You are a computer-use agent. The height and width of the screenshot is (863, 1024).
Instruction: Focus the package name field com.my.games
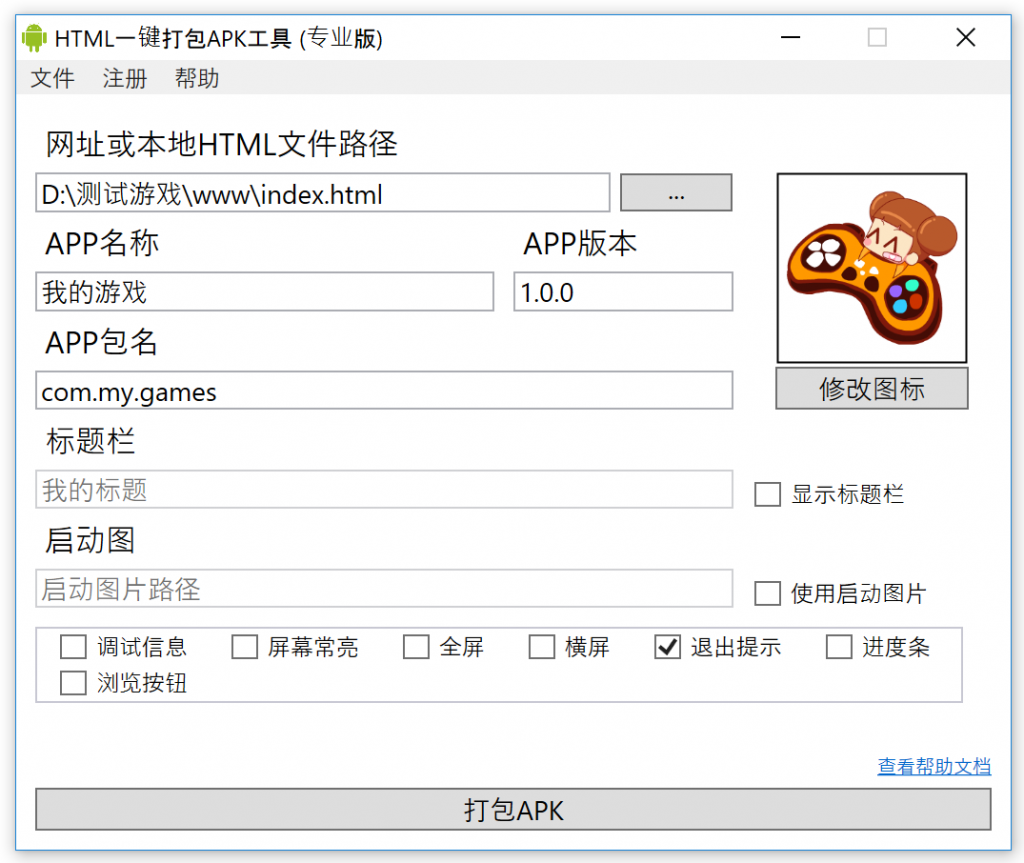pyautogui.click(x=384, y=391)
